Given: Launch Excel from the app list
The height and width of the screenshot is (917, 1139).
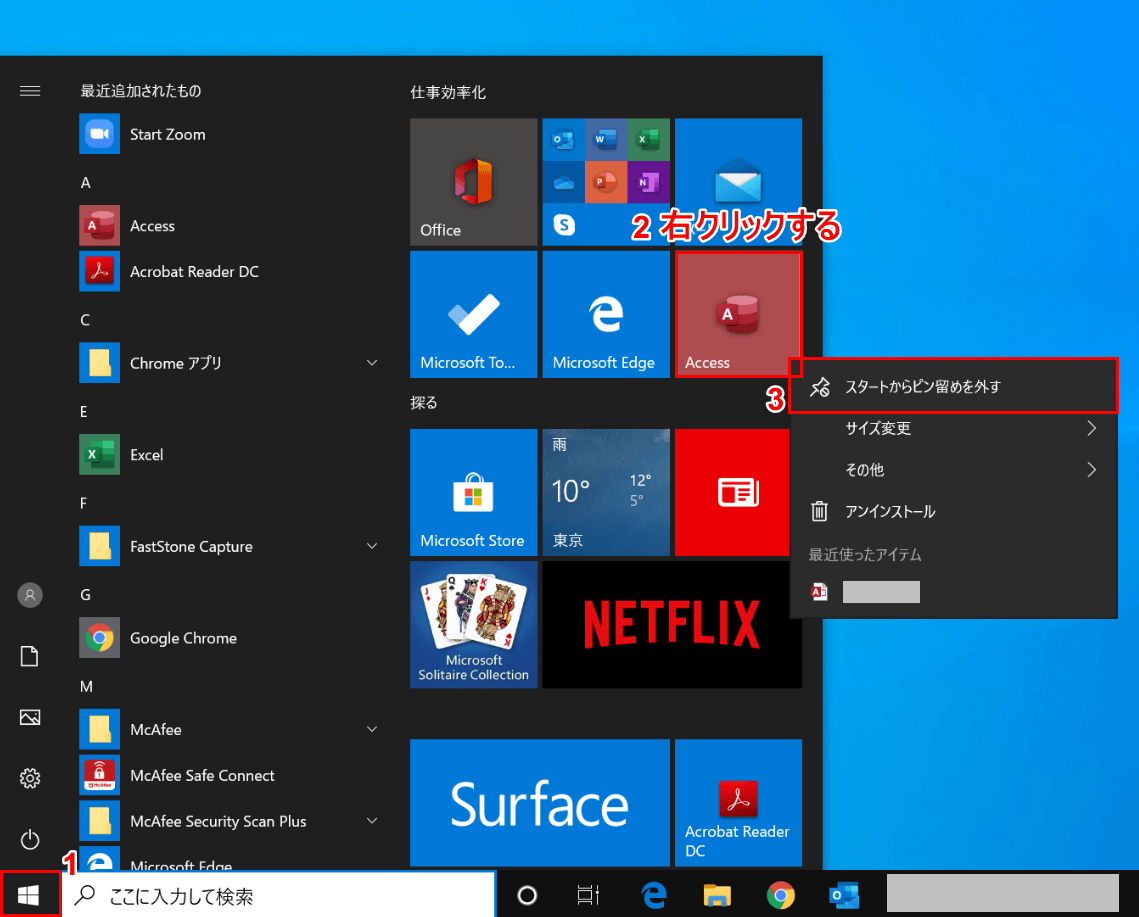Looking at the screenshot, I should [232, 455].
